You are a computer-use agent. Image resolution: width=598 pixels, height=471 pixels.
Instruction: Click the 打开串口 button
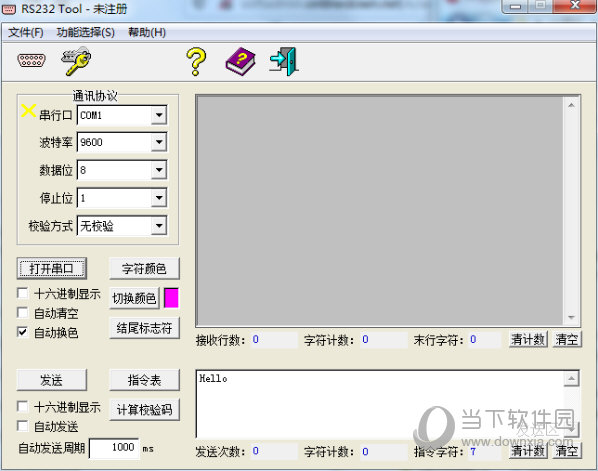coord(51,268)
